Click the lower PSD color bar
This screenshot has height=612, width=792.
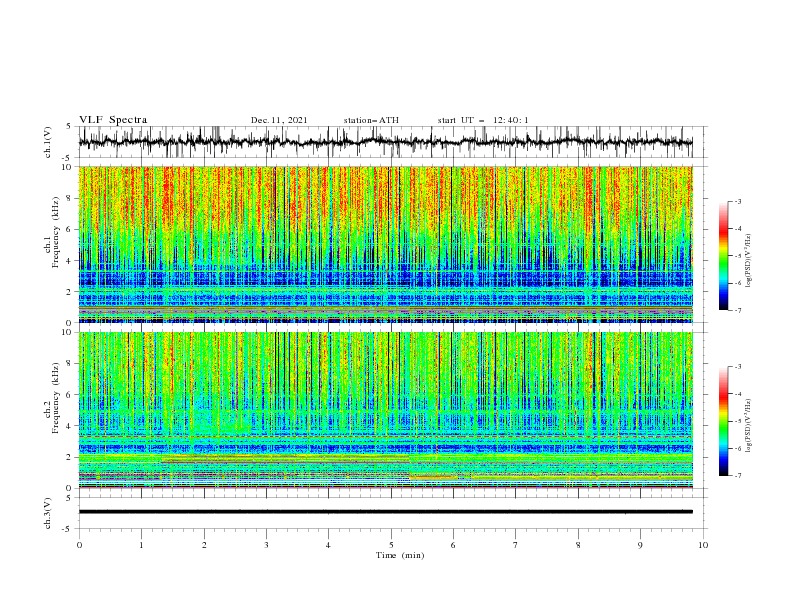click(723, 421)
